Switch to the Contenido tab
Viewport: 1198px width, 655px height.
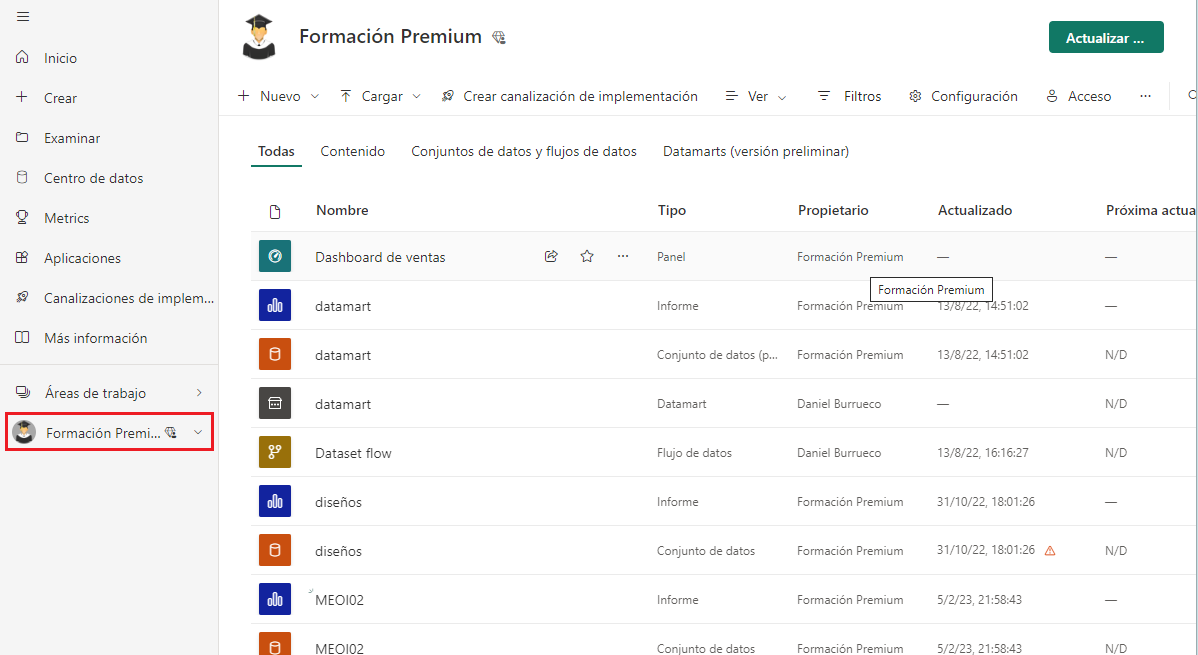point(352,152)
